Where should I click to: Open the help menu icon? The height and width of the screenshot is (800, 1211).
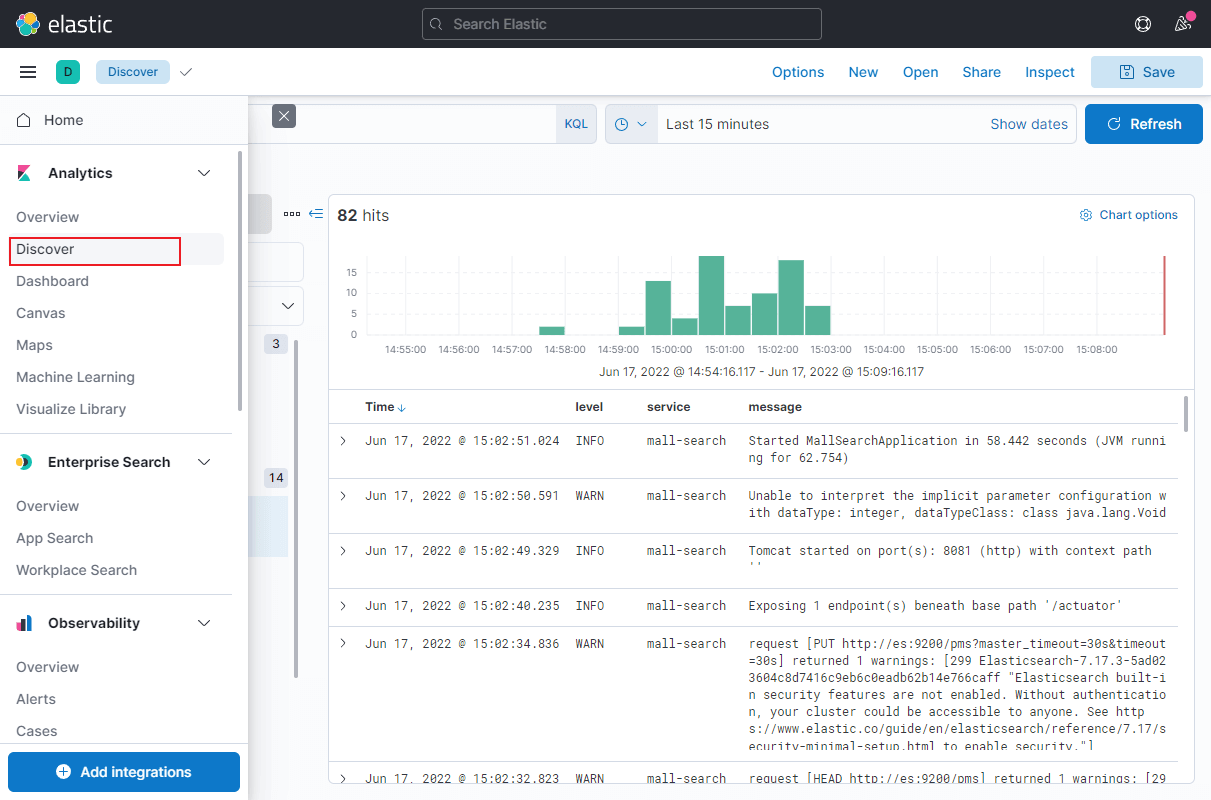click(x=1144, y=24)
